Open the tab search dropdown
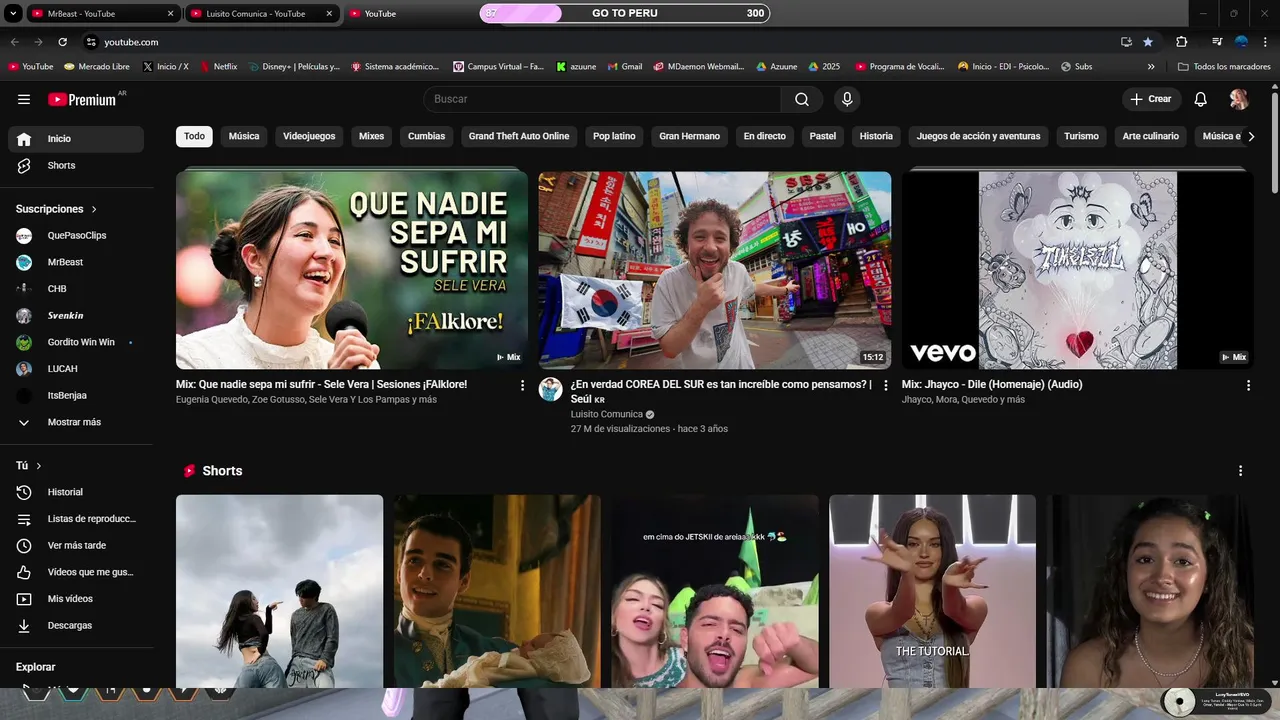The height and width of the screenshot is (720, 1280). coord(13,14)
